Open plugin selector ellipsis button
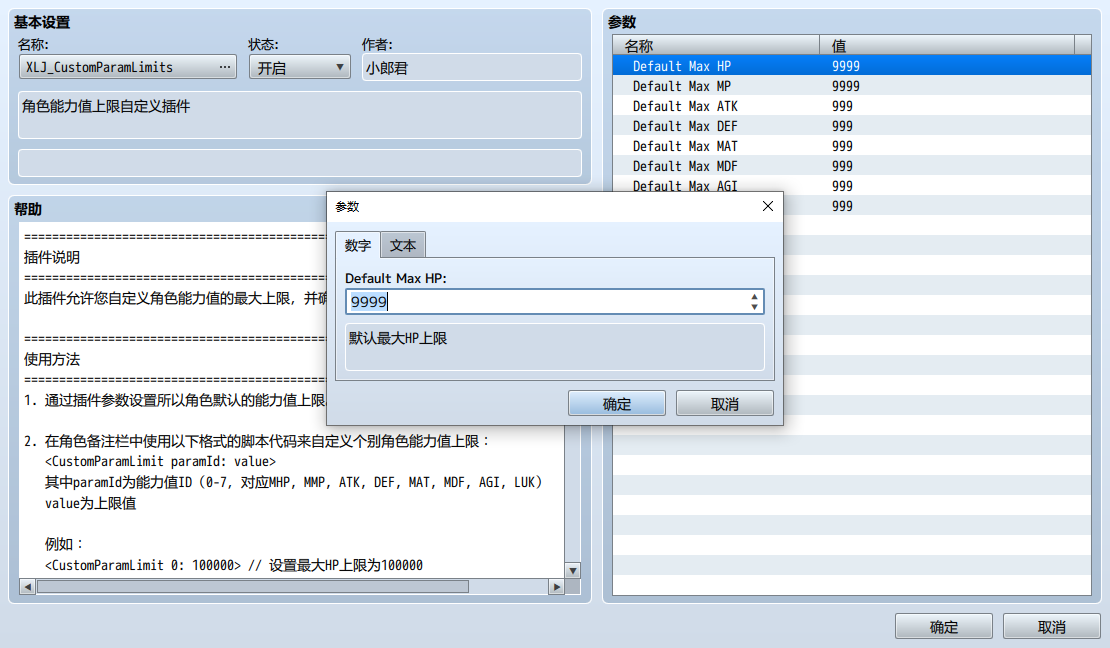This screenshot has height=648, width=1110. coord(224,67)
